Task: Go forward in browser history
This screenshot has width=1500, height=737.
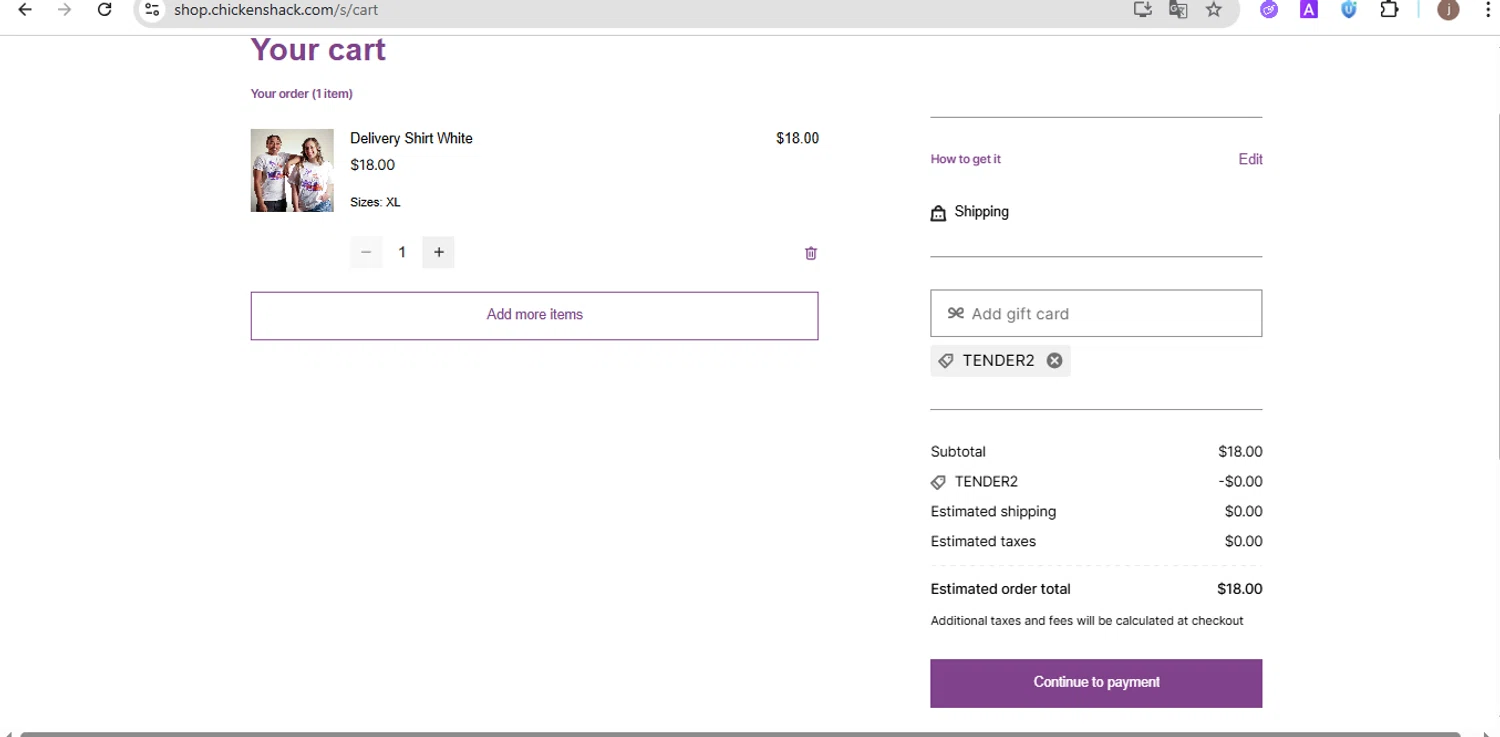Action: point(65,10)
